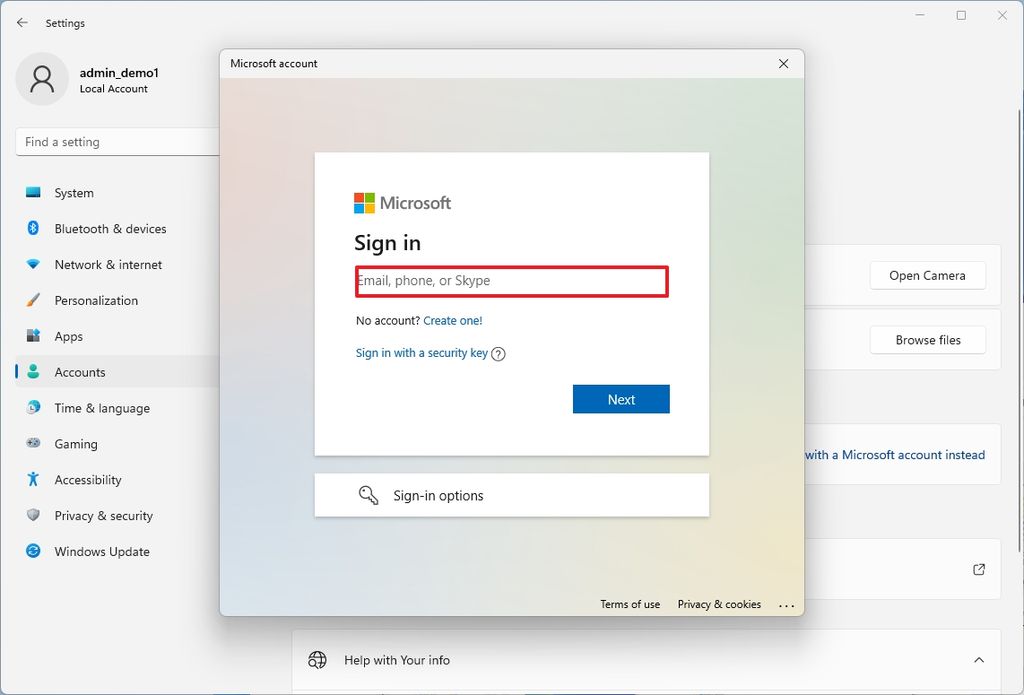The image size is (1024, 695).
Task: Click the Next button to continue
Action: (621, 399)
